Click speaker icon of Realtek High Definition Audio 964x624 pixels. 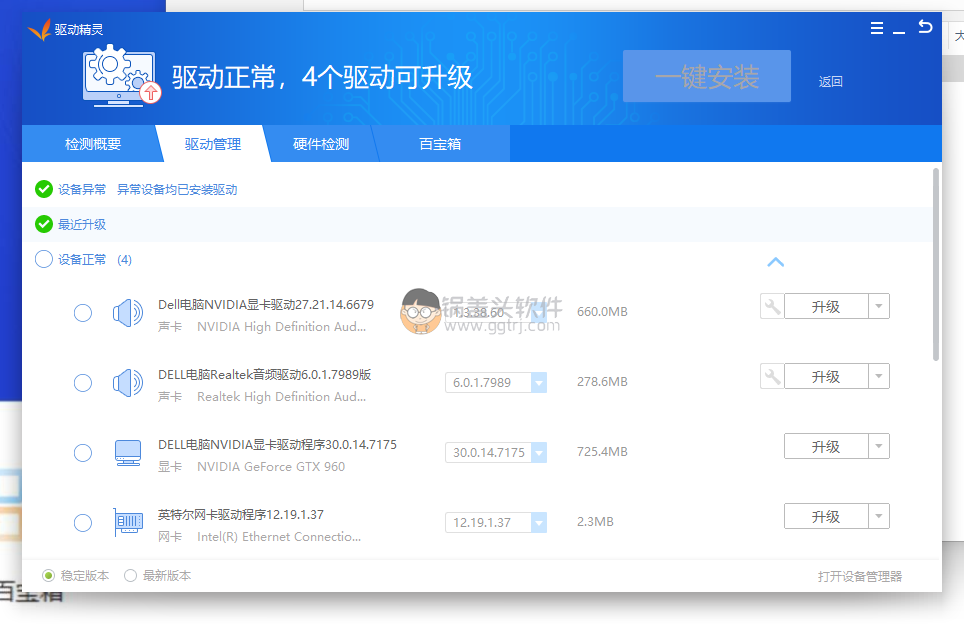(x=127, y=383)
